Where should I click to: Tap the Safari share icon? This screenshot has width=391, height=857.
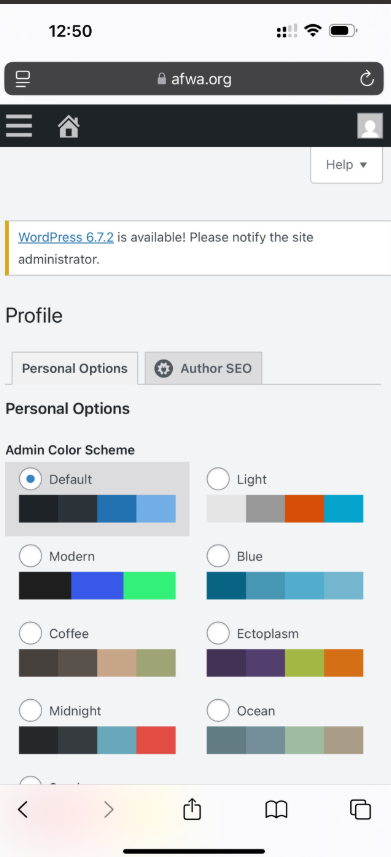tap(192, 809)
